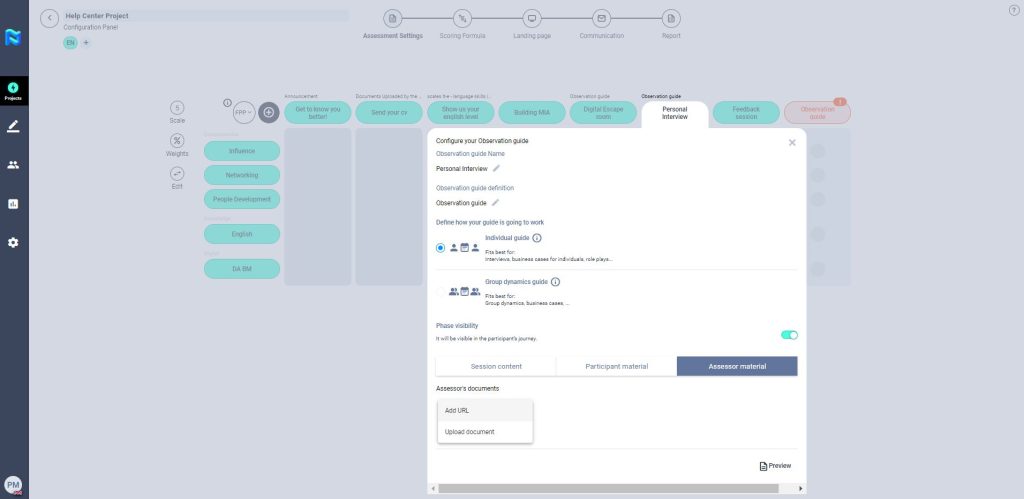The height and width of the screenshot is (499, 1024).
Task: Switch to the Participant material tab
Action: (616, 366)
